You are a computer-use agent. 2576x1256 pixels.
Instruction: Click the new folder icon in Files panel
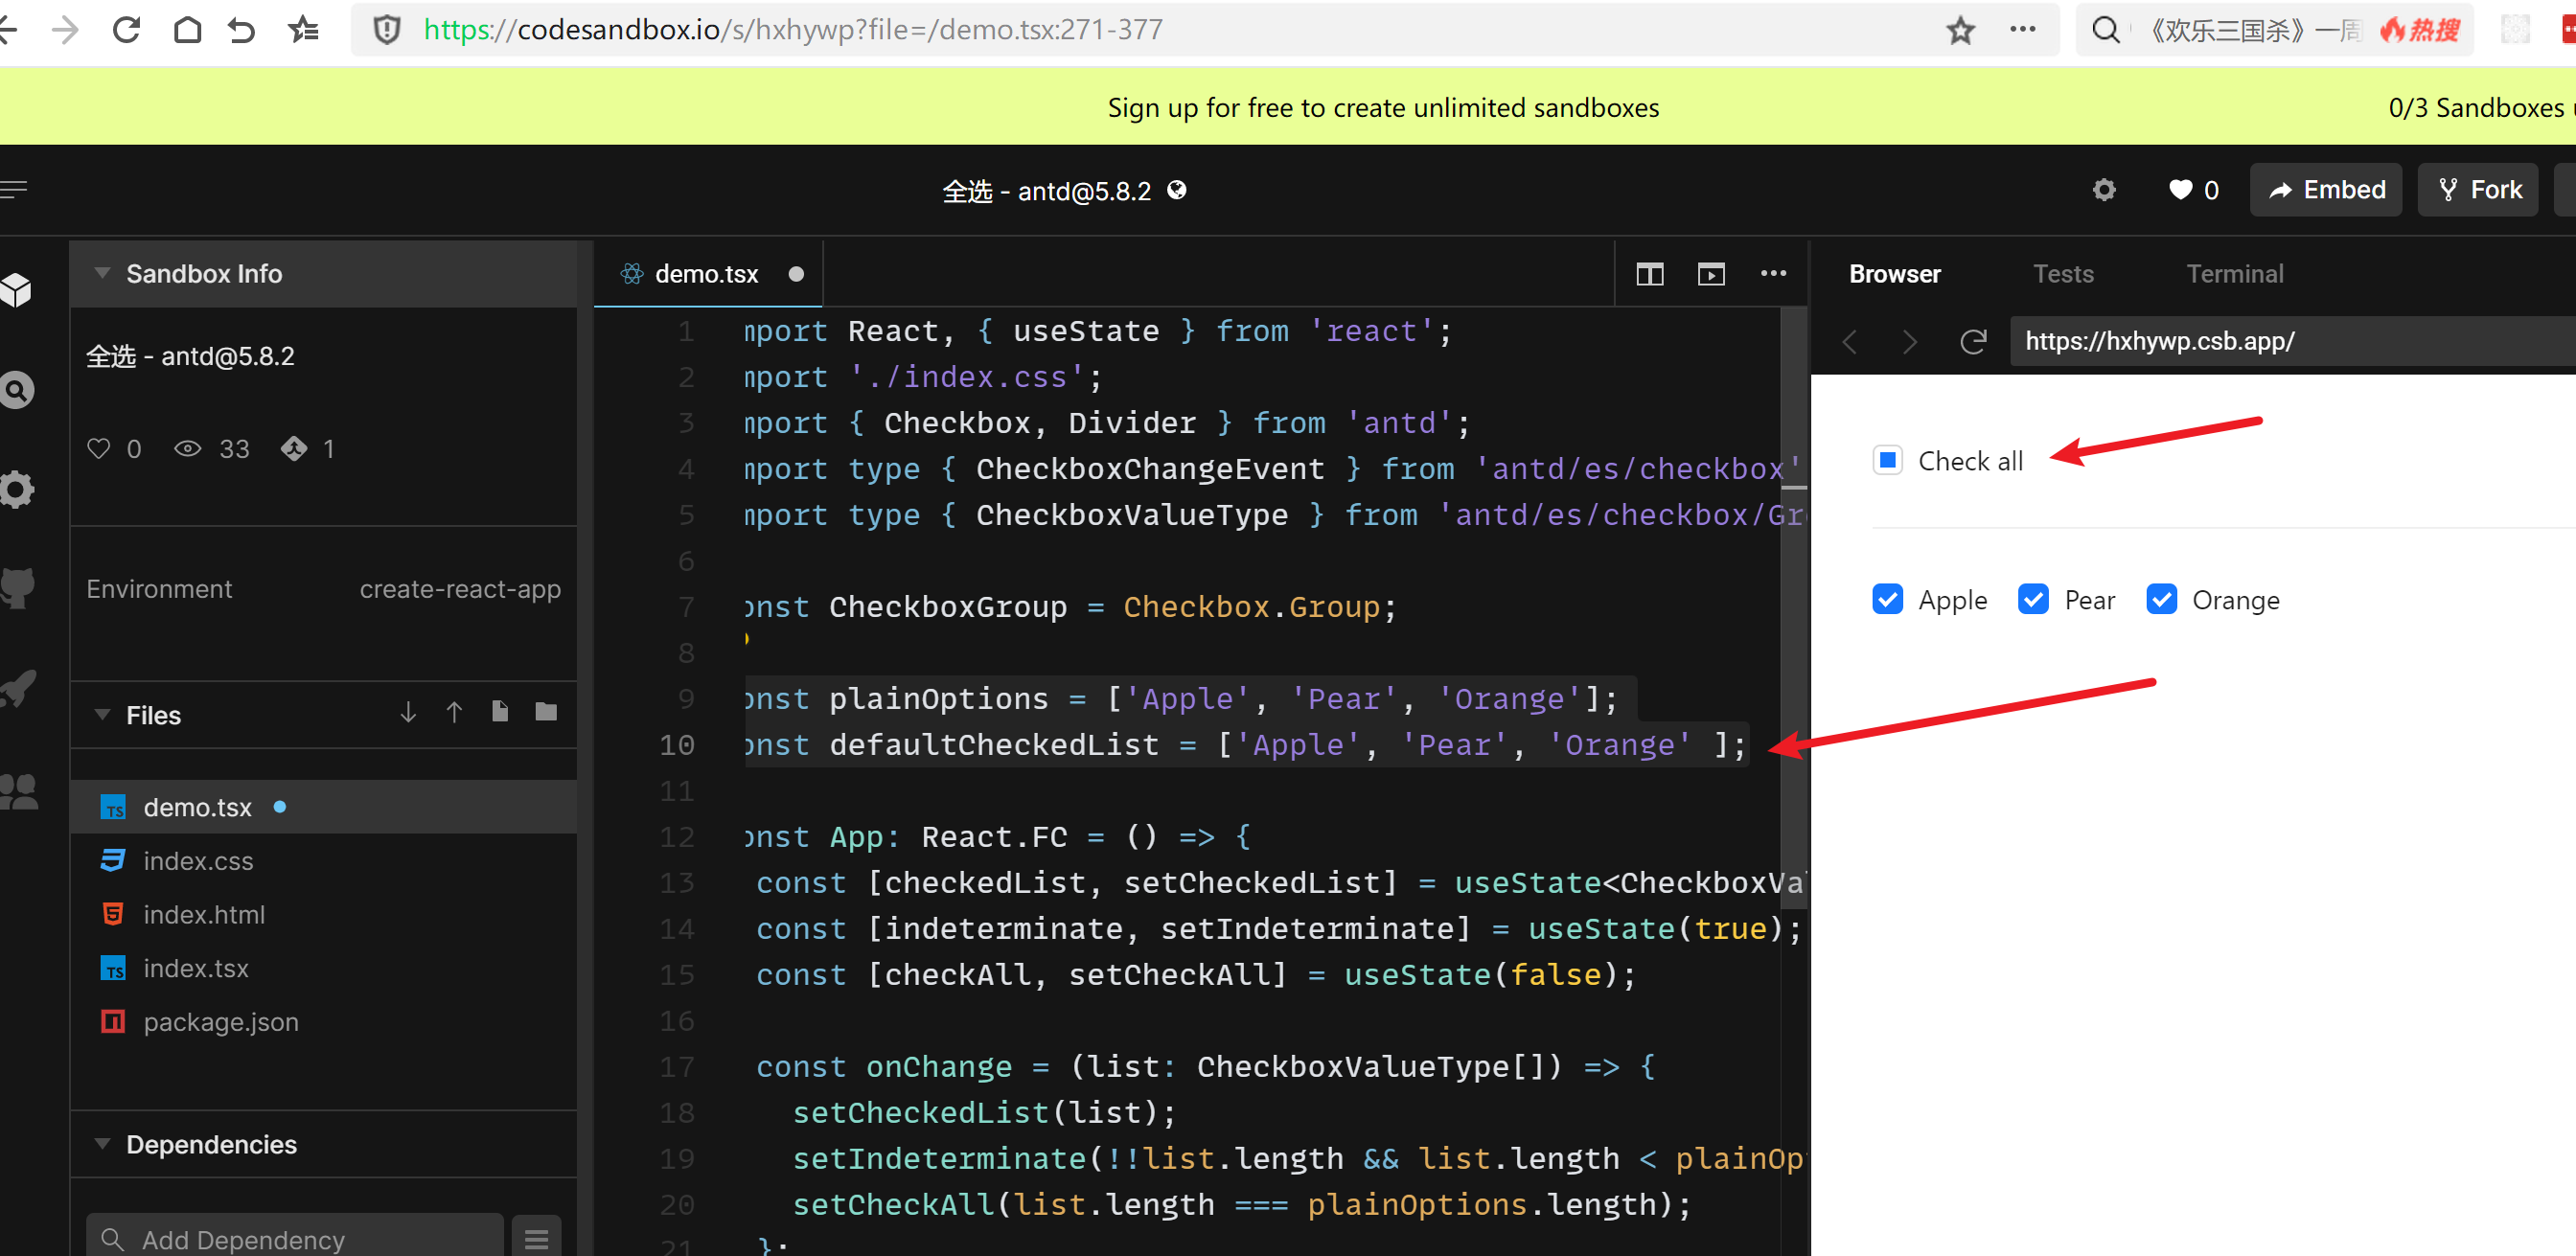(546, 712)
